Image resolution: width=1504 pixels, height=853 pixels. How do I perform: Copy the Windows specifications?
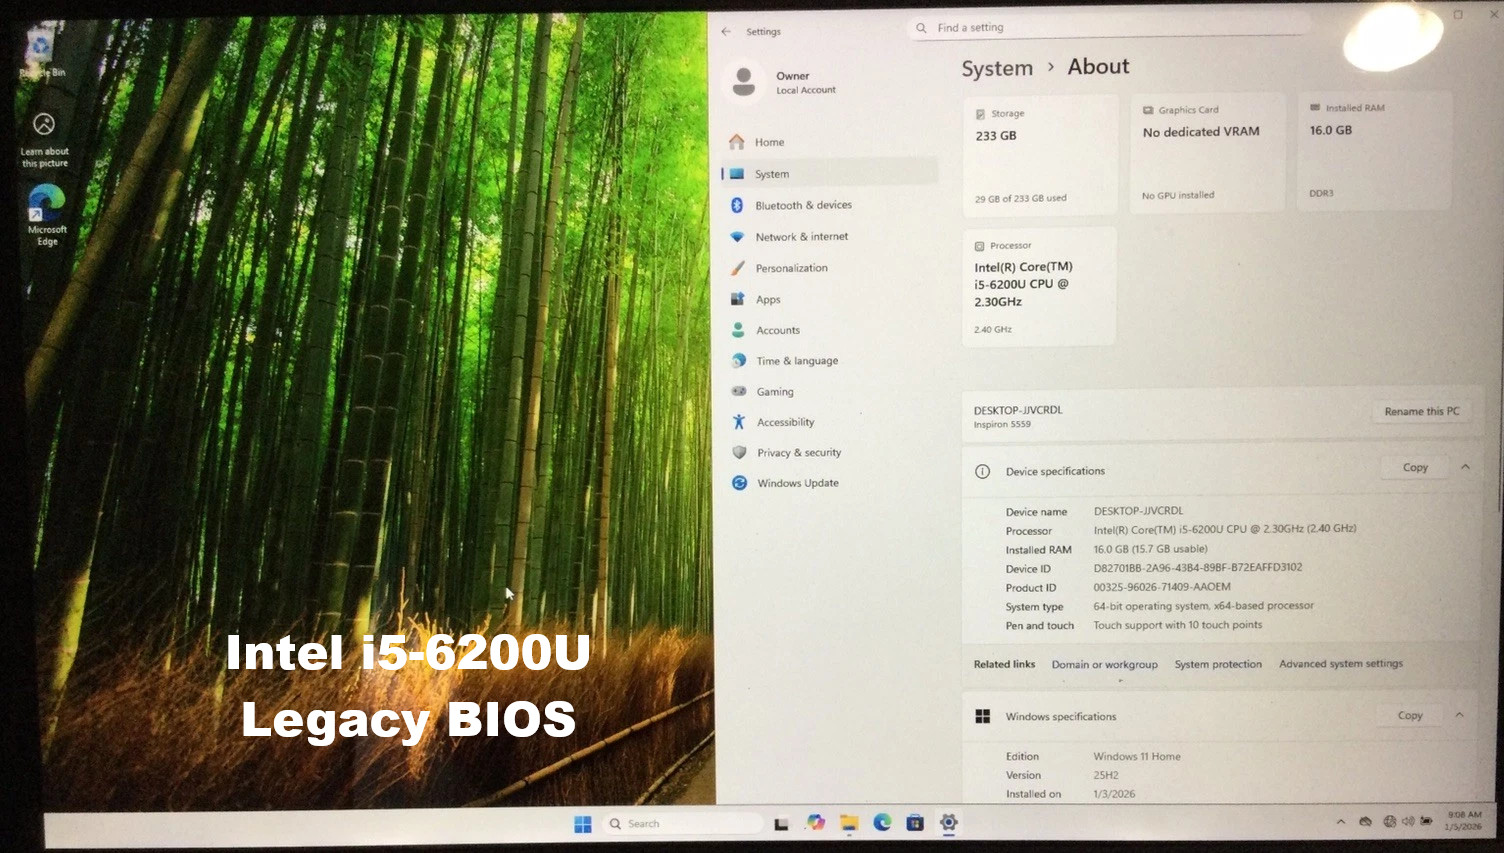click(x=1410, y=715)
